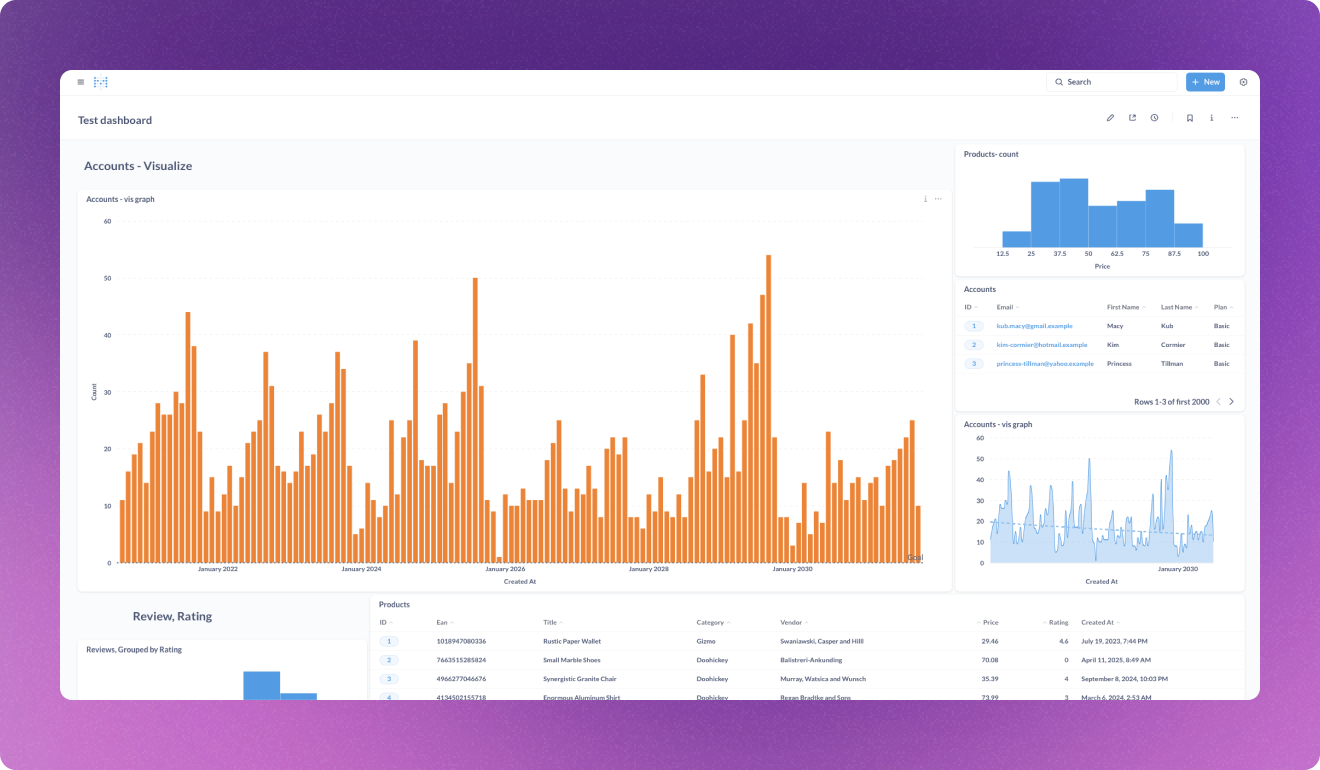The image size is (1320, 770).
Task: Open dashboard more options ellipsis
Action: click(x=1235, y=118)
